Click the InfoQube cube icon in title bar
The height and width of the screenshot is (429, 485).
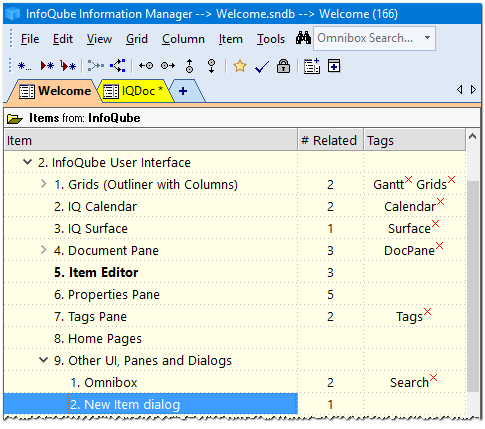(x=13, y=14)
